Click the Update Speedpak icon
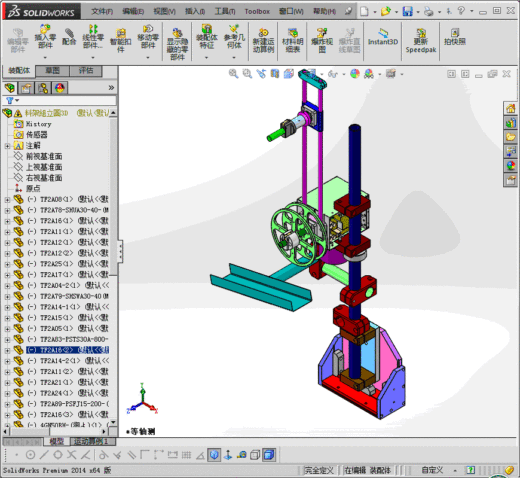Screen dimensions: 520x478 [421, 41]
